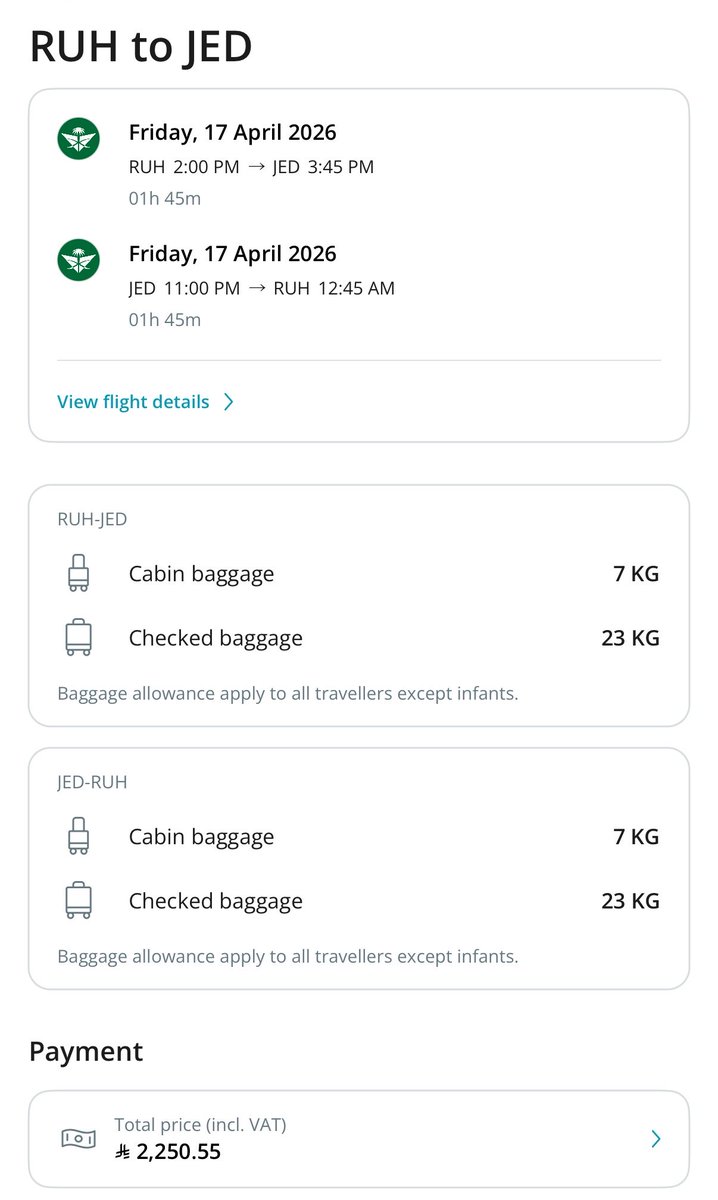Click JED-RUH cabin baggage suitcase icon
Screen dimensions: 718x1200
click(78, 836)
